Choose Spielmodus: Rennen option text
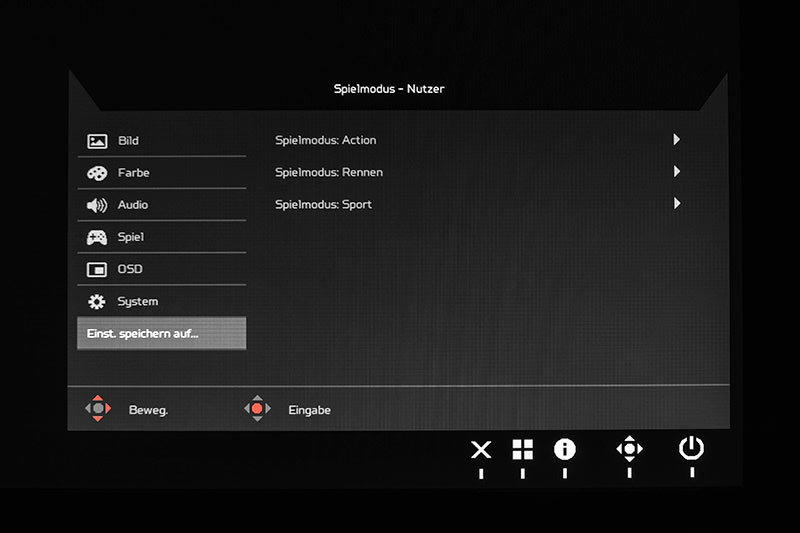Screen dimensions: 800x533 [329, 172]
